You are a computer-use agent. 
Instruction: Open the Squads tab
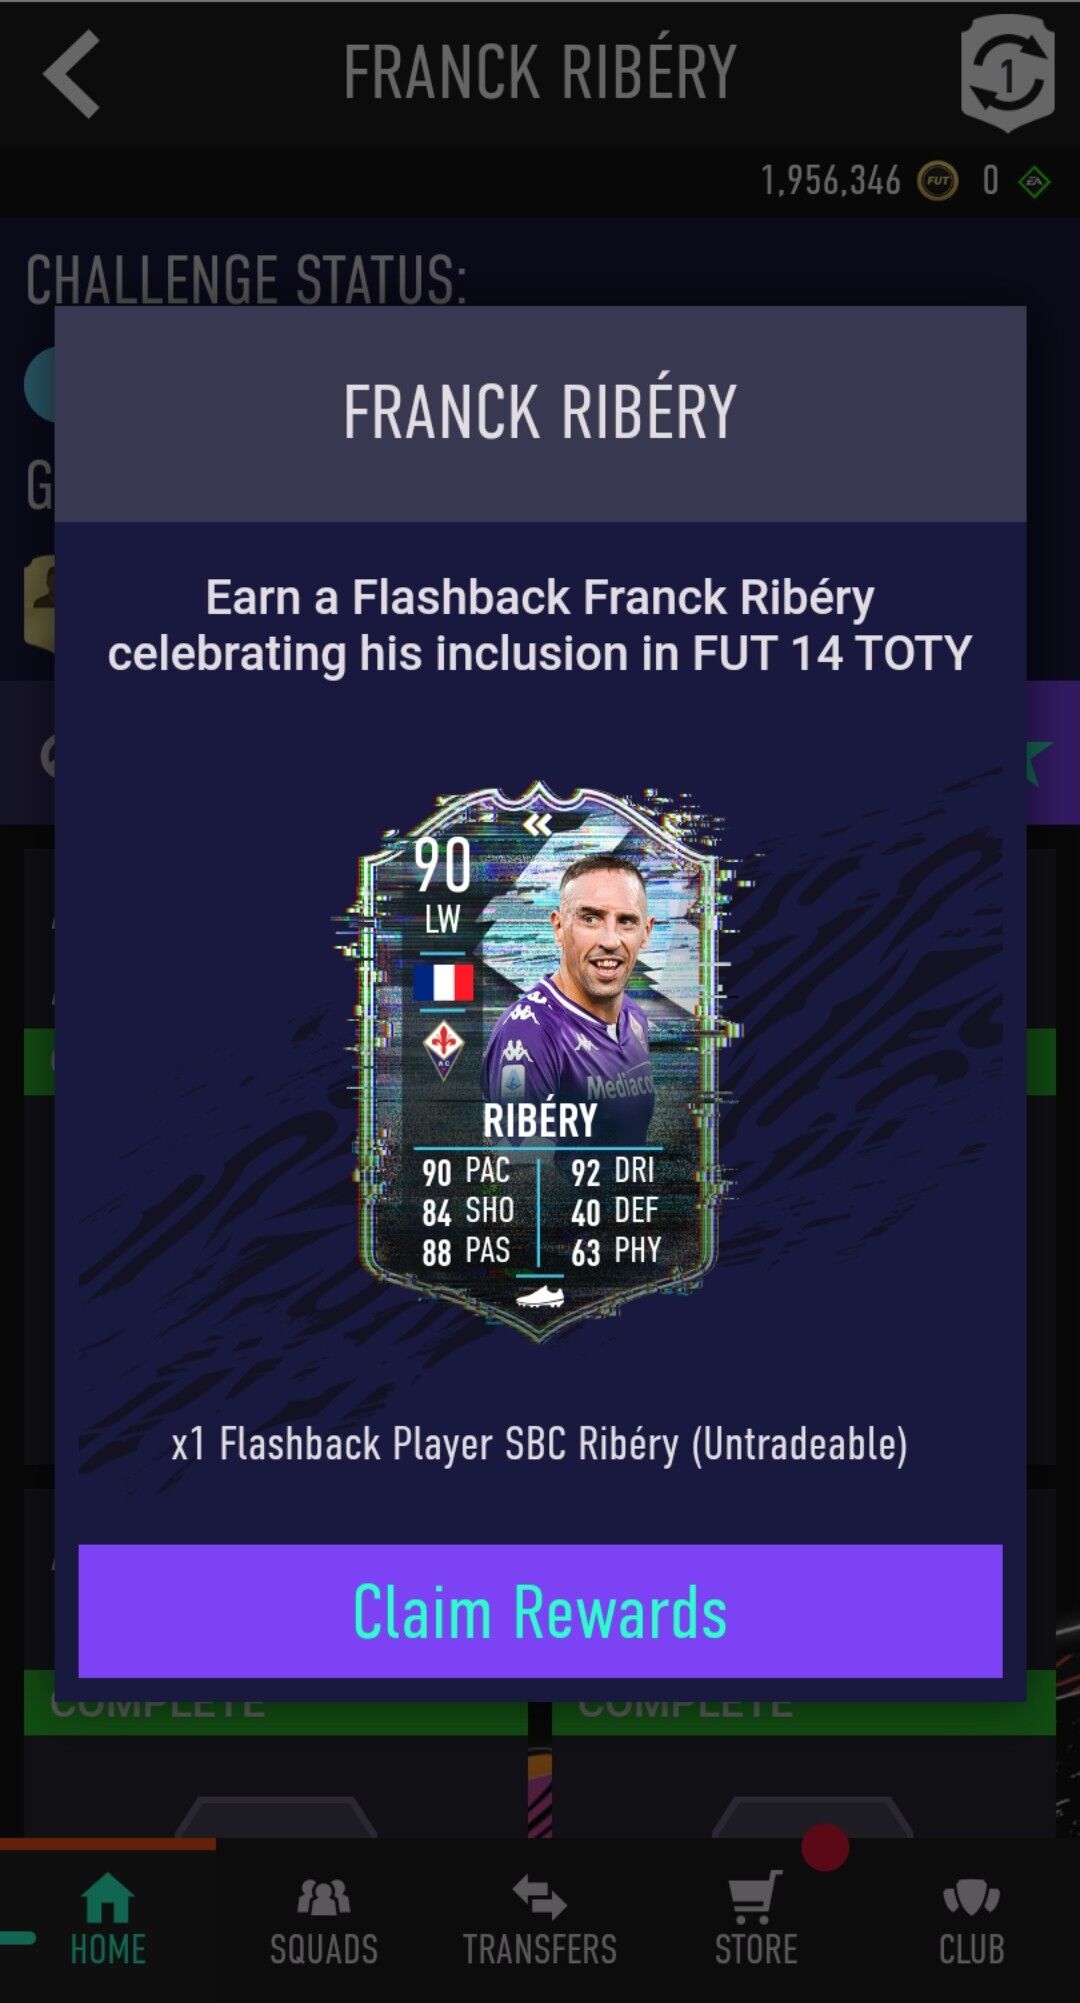tap(324, 1920)
